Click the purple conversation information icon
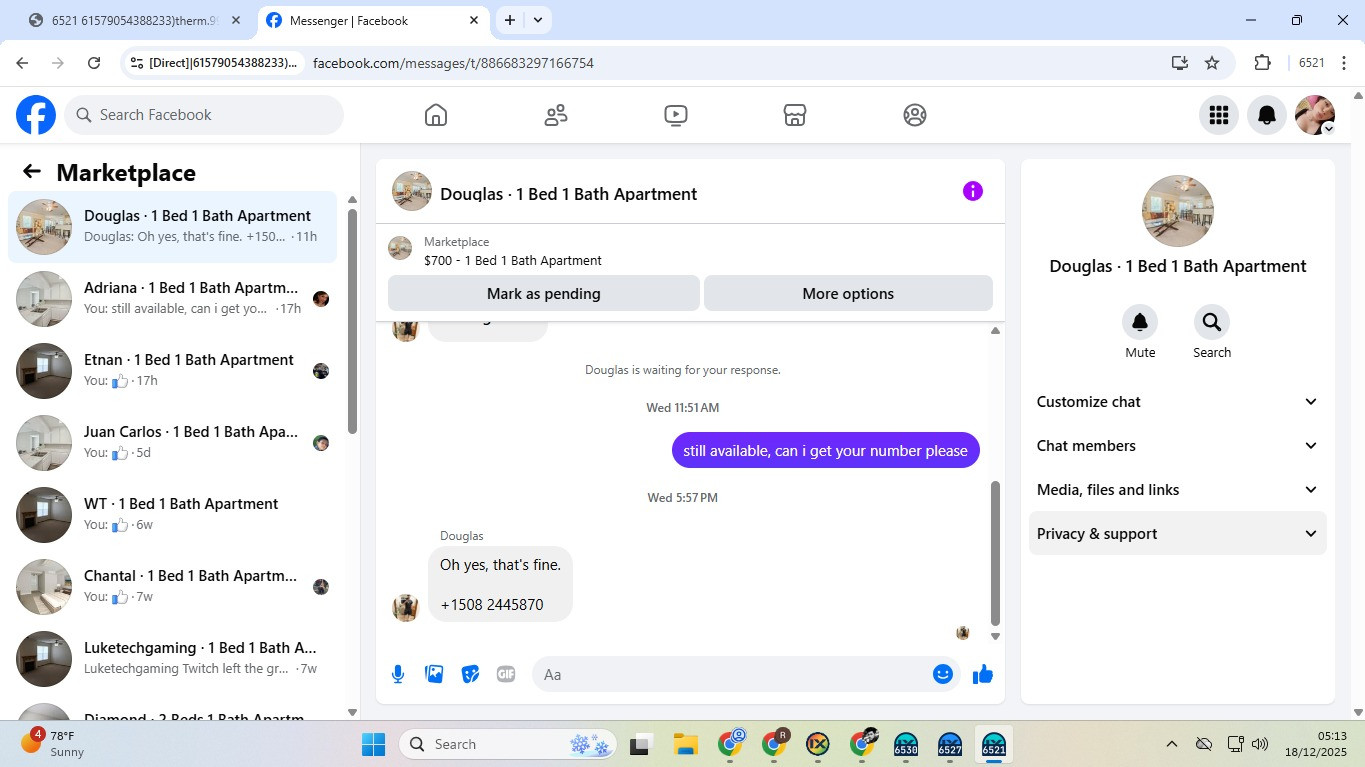The height and width of the screenshot is (767, 1365). 973,191
